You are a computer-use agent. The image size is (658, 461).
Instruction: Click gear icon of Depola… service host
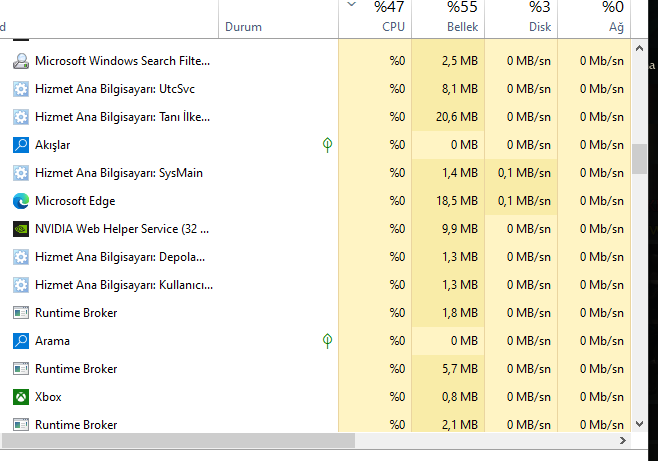(21, 257)
